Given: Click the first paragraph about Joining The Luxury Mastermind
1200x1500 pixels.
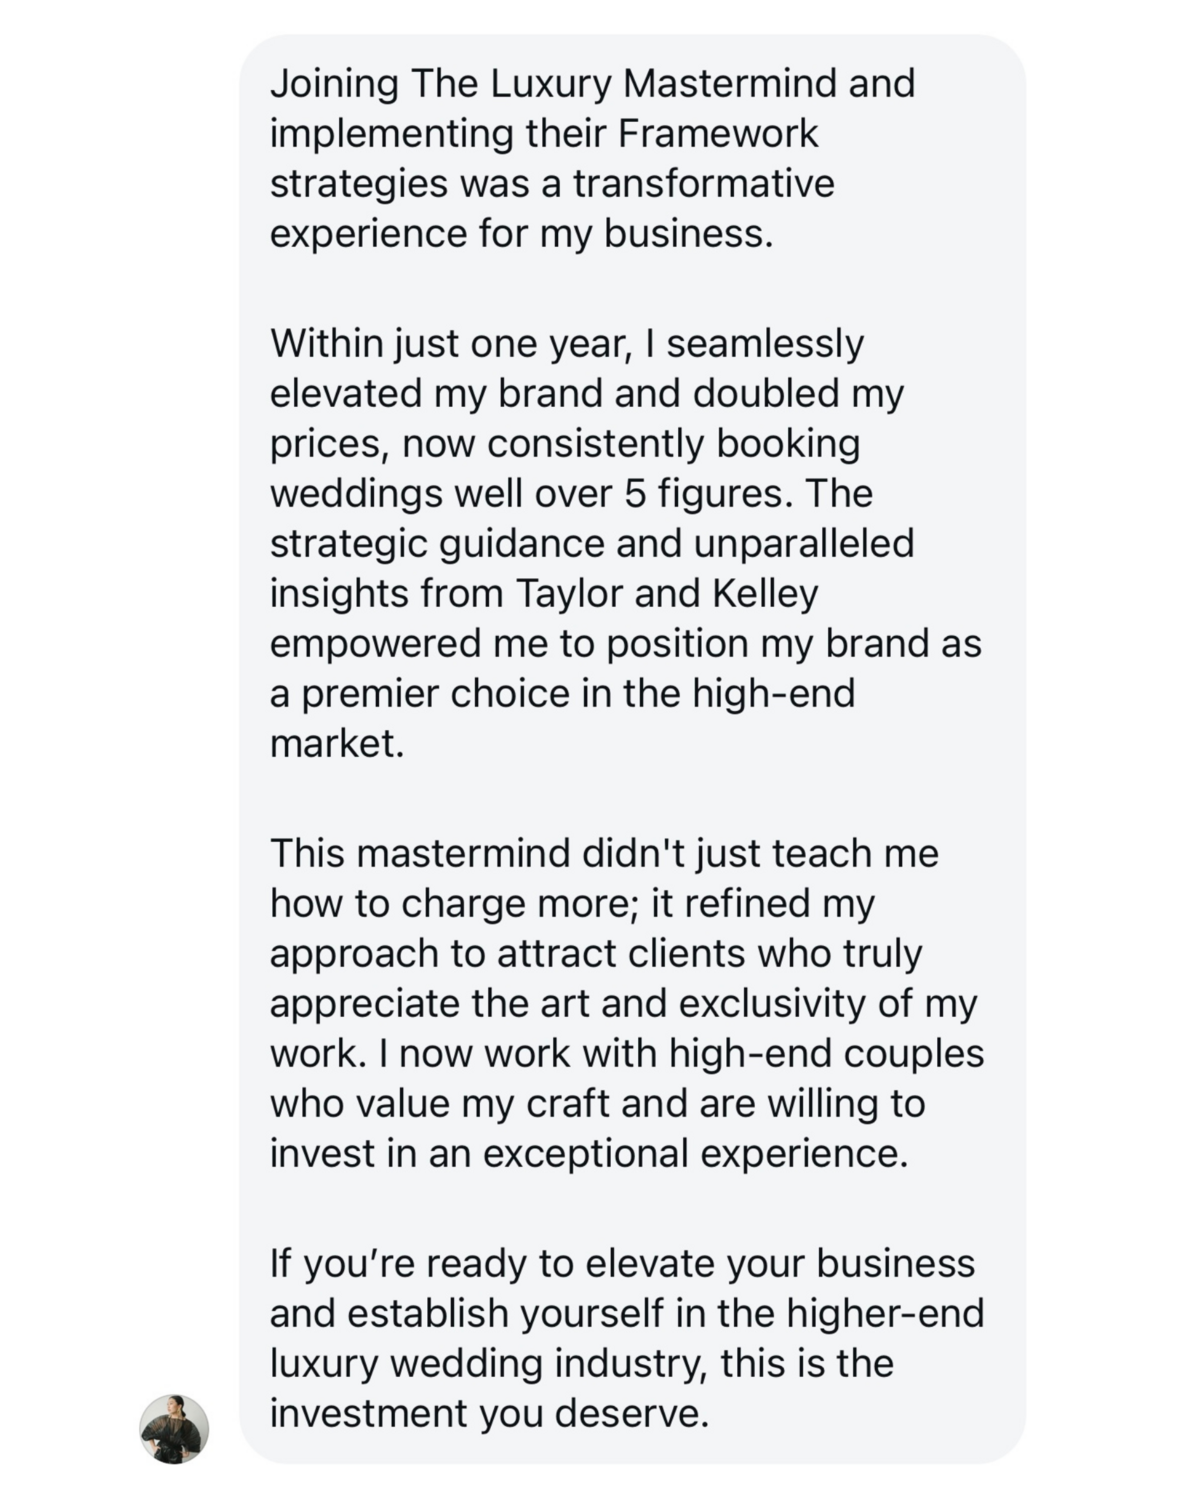Looking at the screenshot, I should tap(592, 158).
